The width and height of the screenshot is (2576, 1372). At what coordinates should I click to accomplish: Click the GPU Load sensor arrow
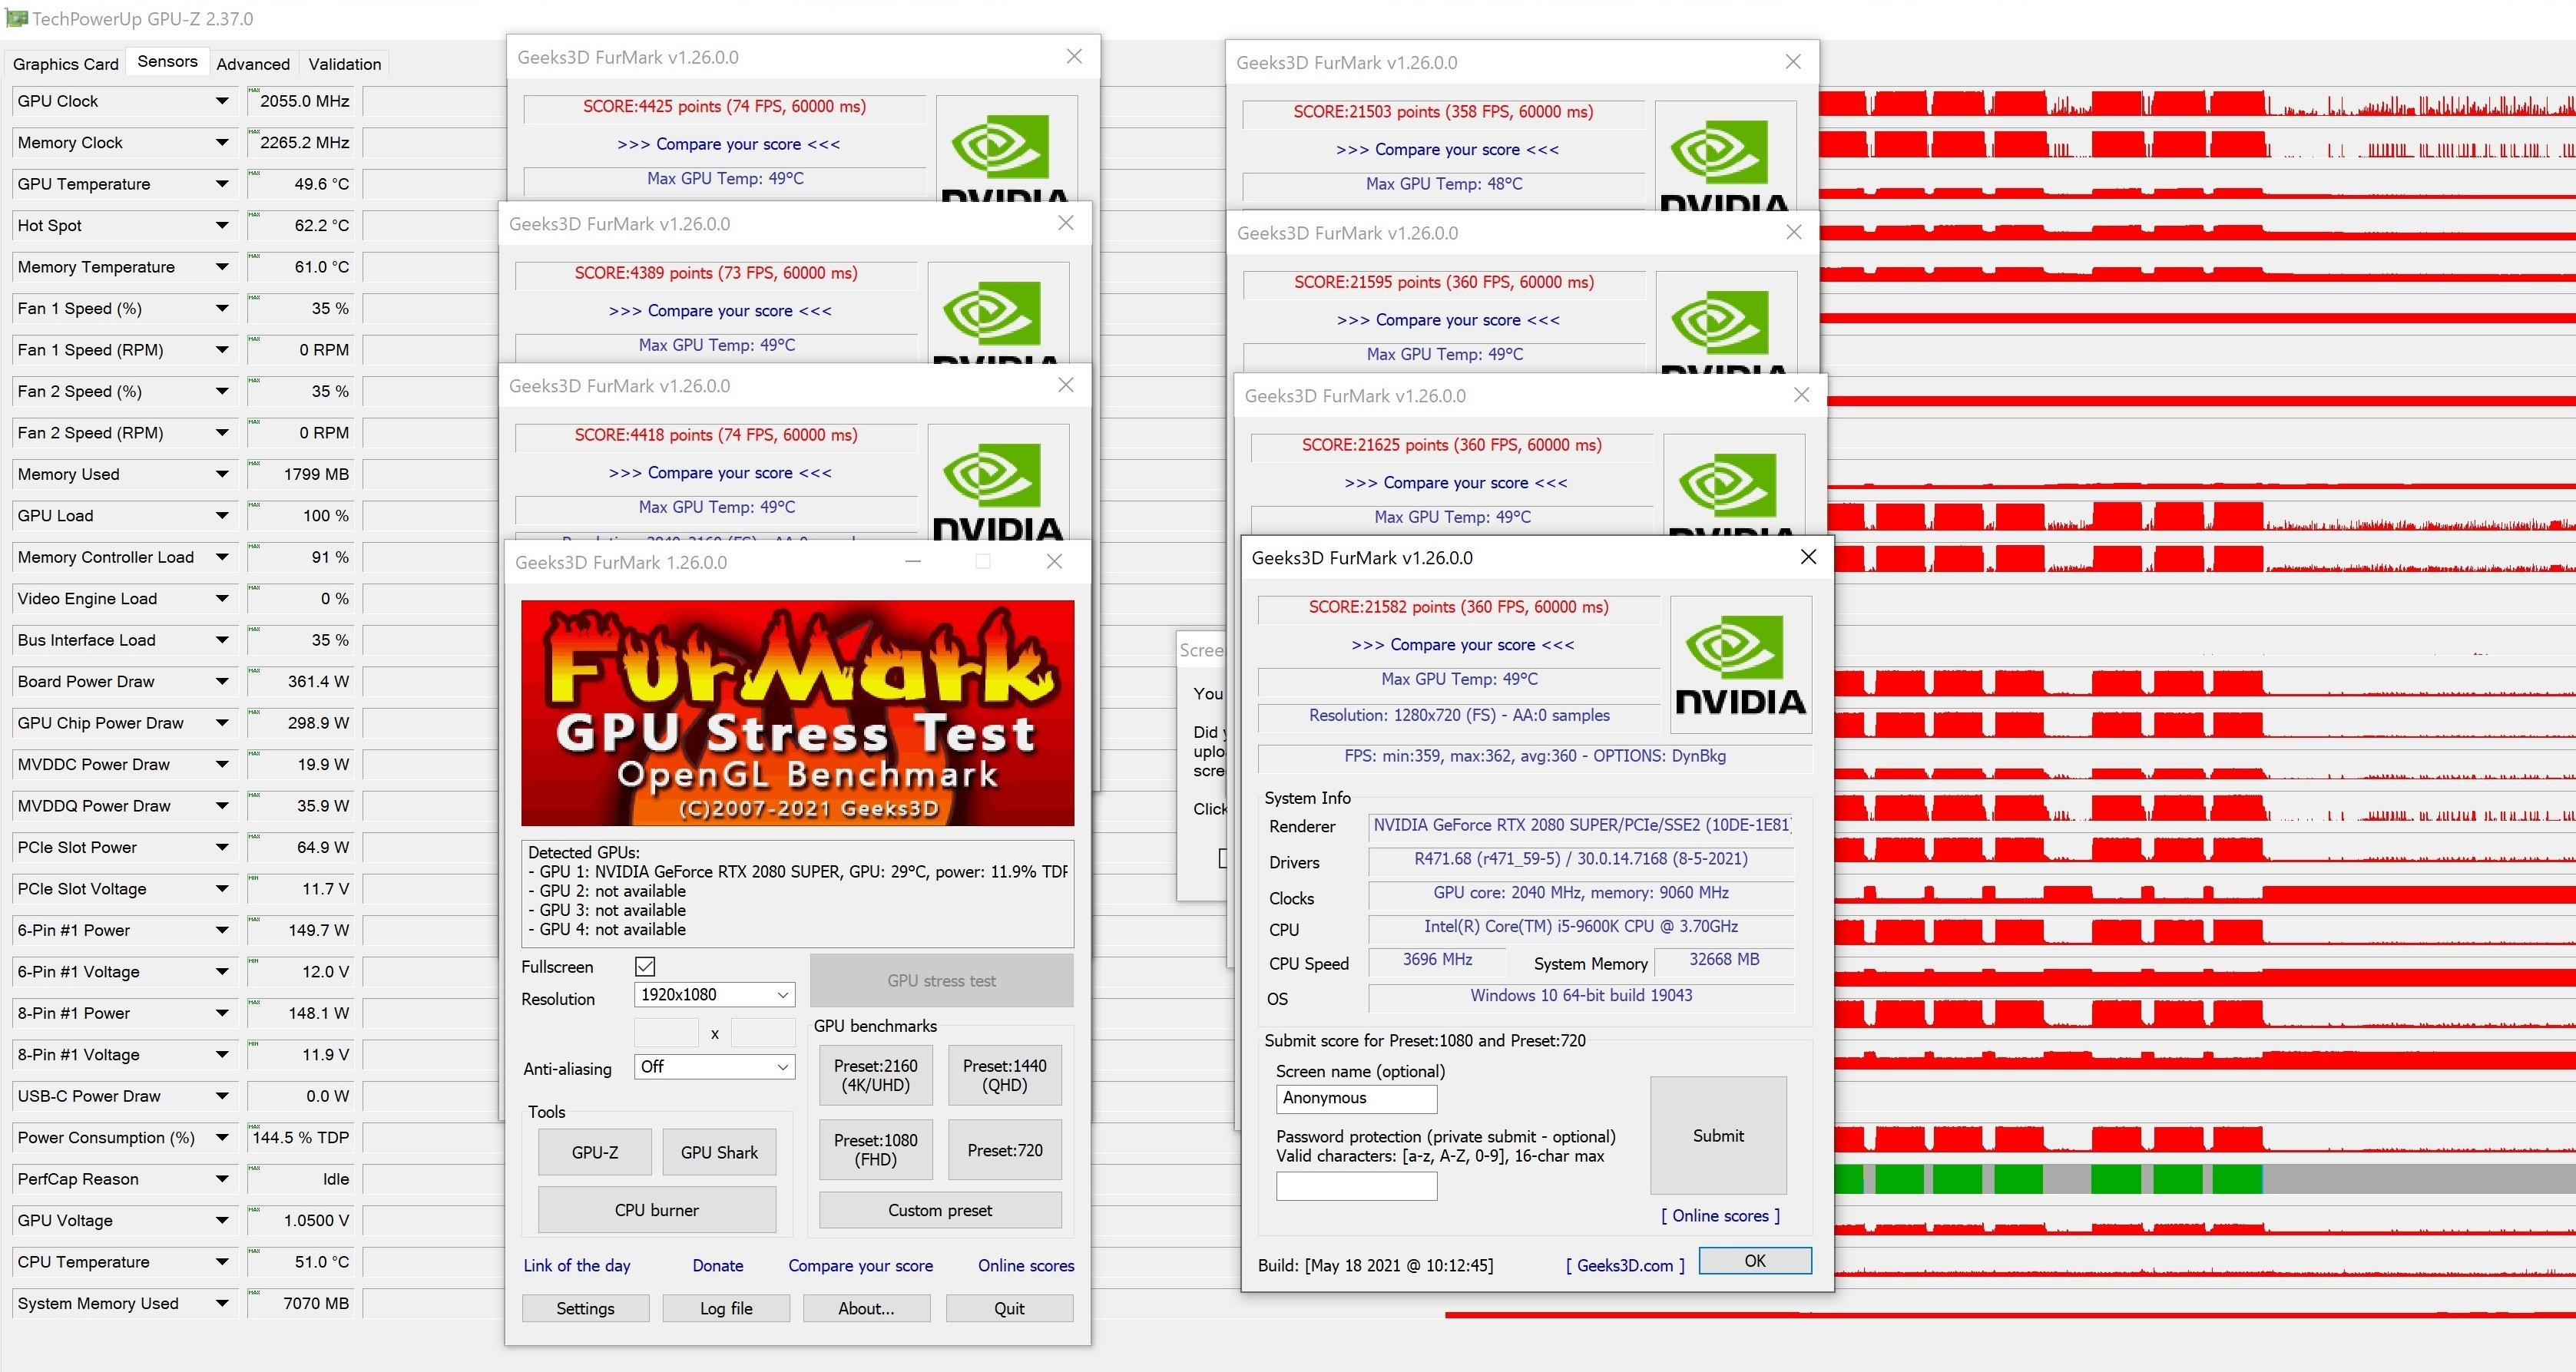tap(221, 516)
